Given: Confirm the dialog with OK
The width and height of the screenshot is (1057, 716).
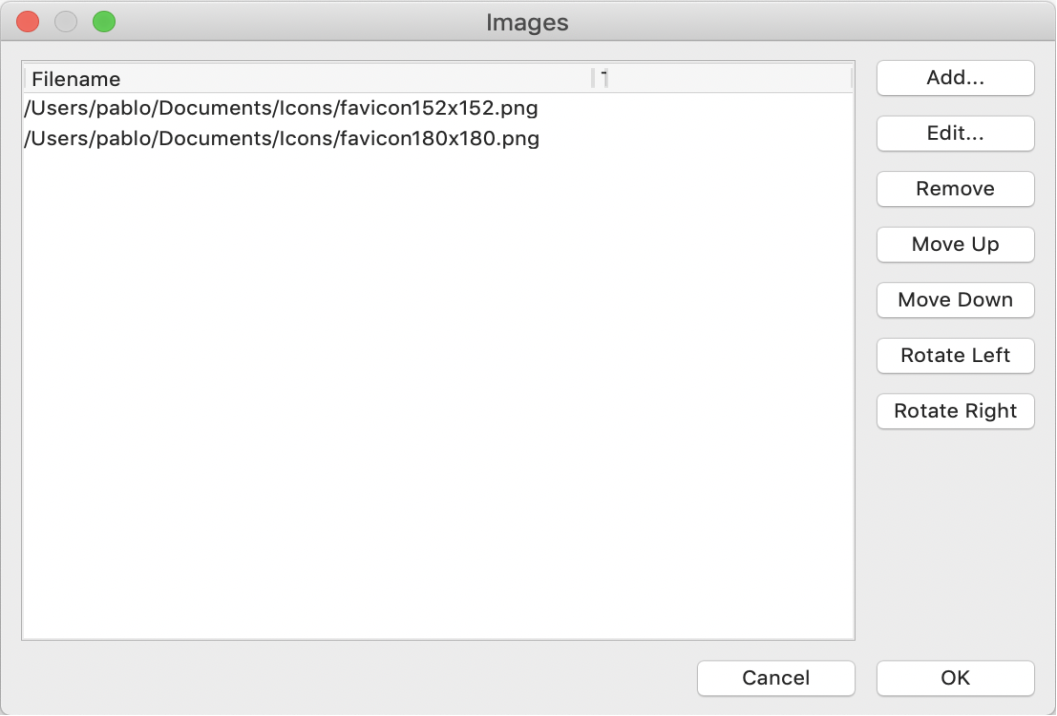Looking at the screenshot, I should (955, 678).
